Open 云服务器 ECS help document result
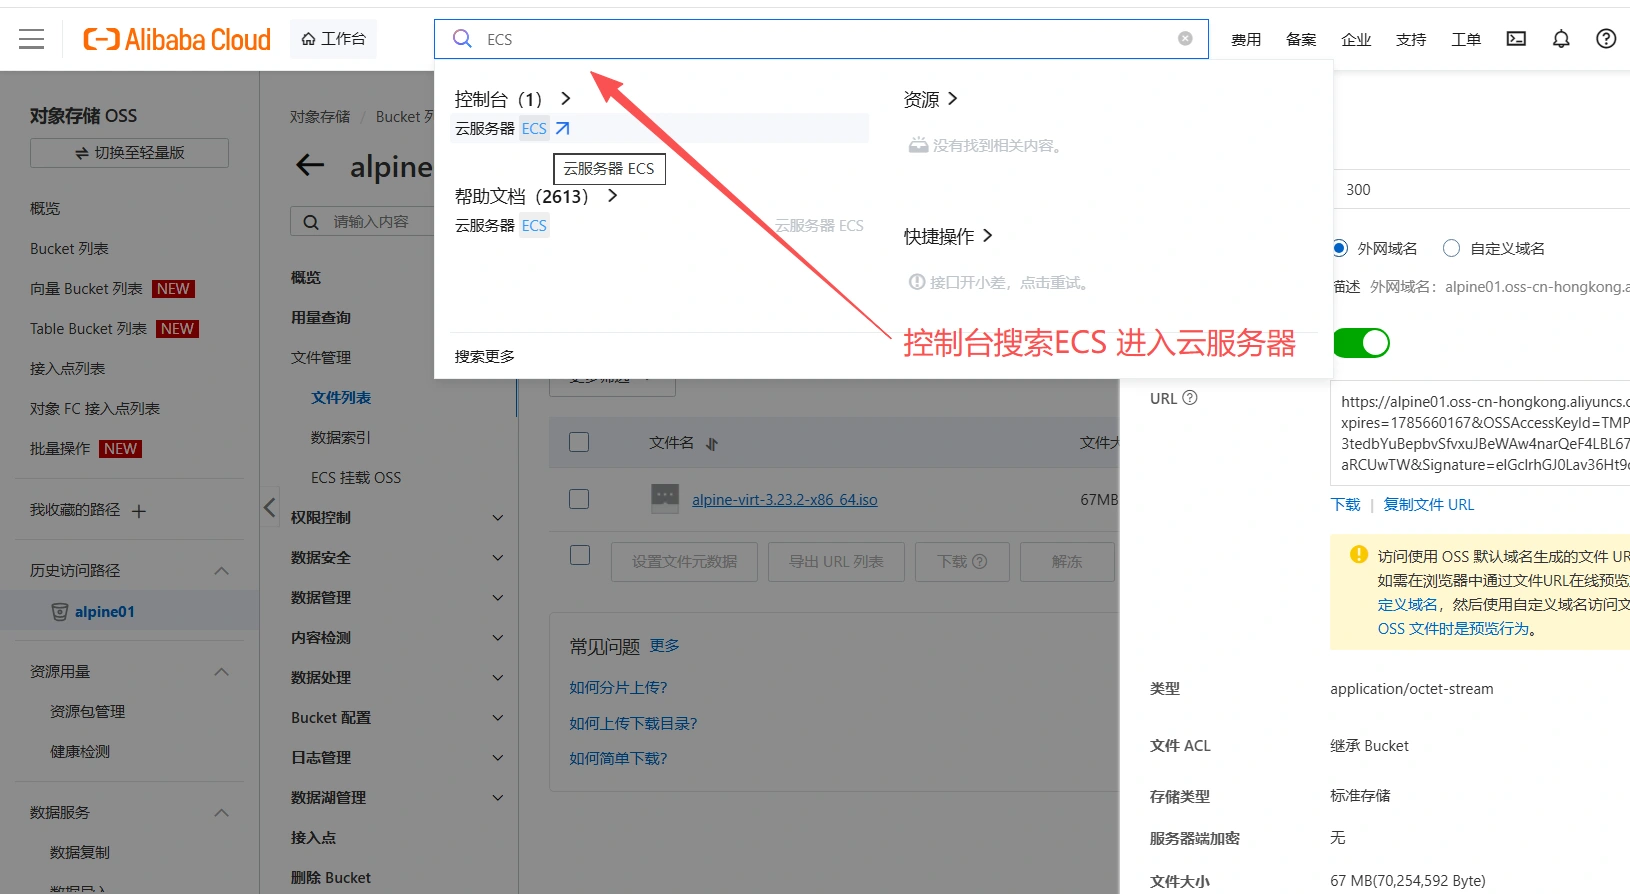The width and height of the screenshot is (1630, 894). pyautogui.click(x=502, y=226)
